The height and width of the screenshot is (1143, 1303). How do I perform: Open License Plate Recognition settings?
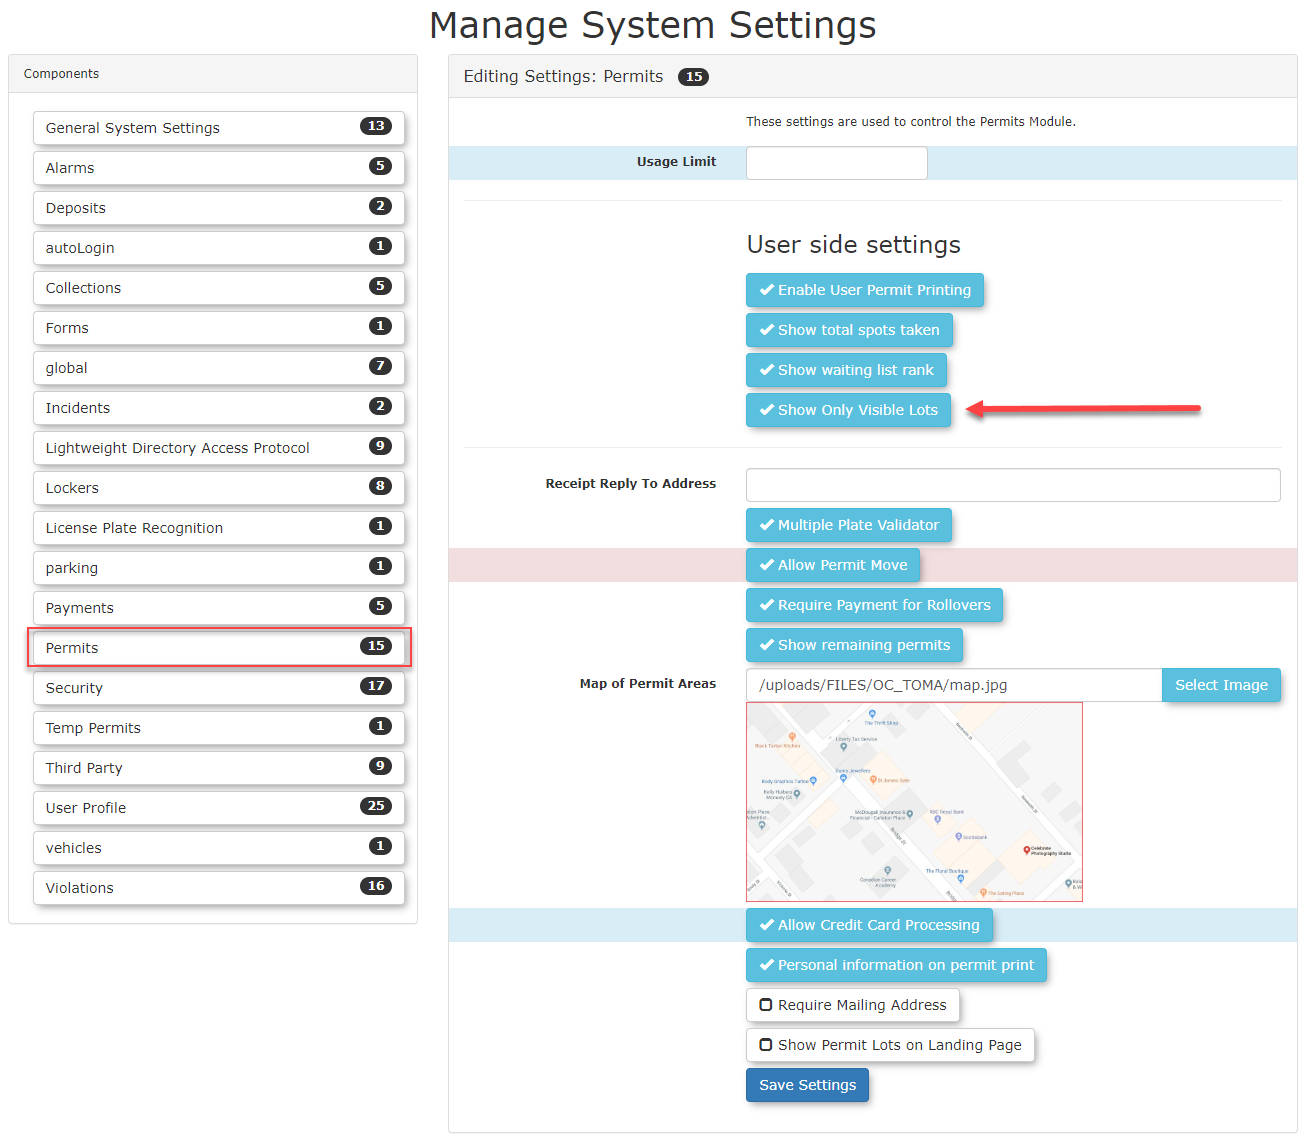[x=219, y=528]
